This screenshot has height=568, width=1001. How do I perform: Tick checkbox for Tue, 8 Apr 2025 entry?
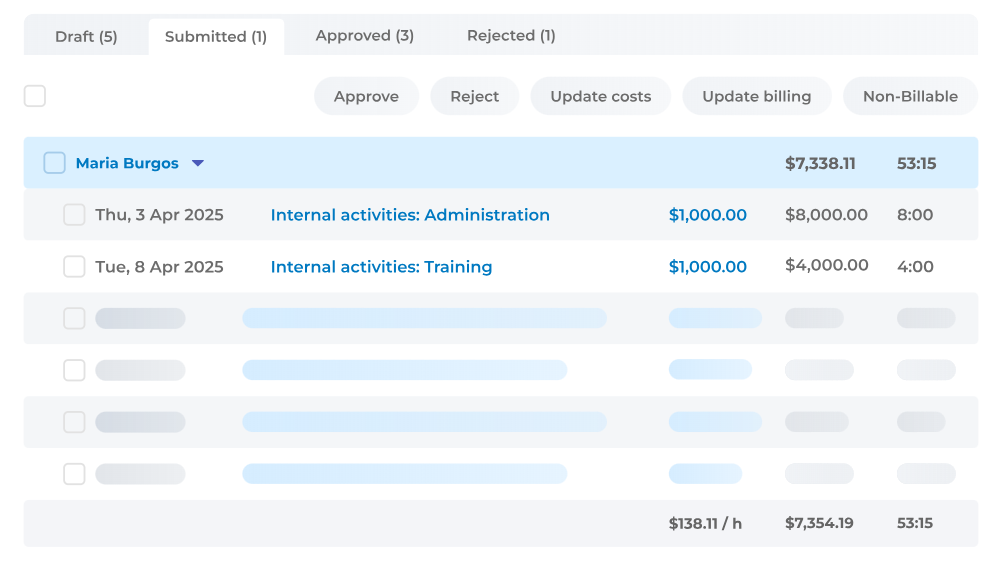[x=74, y=266]
